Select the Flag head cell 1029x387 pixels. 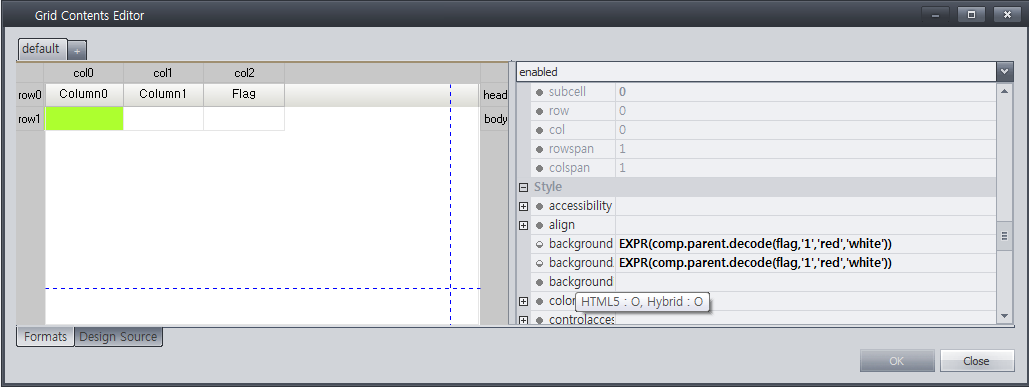[243, 94]
